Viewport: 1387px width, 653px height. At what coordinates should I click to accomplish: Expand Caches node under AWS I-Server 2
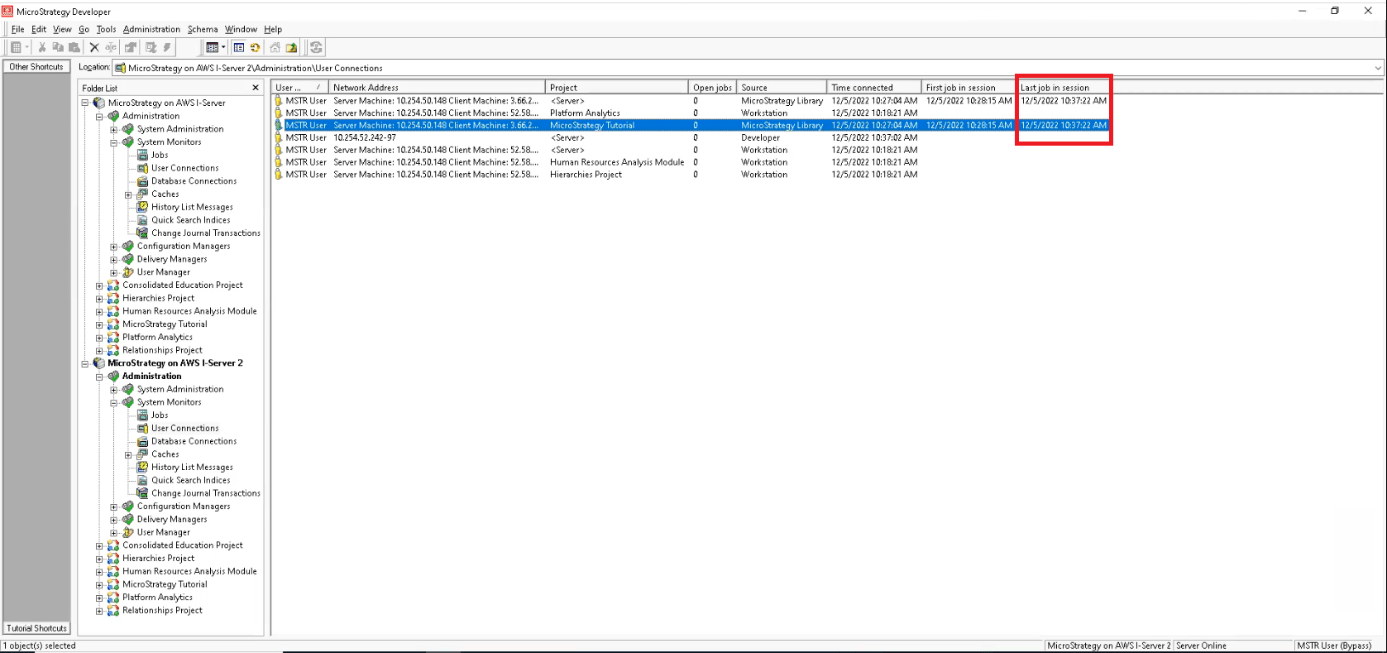click(x=128, y=454)
